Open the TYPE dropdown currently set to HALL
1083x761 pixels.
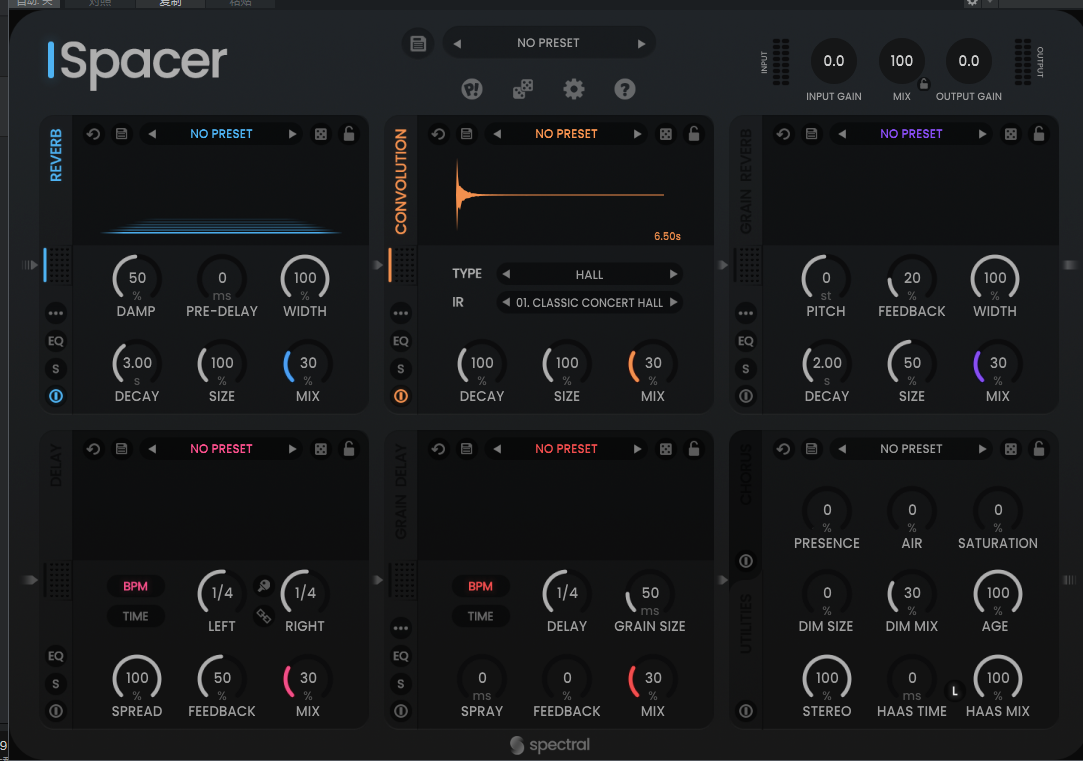(590, 274)
